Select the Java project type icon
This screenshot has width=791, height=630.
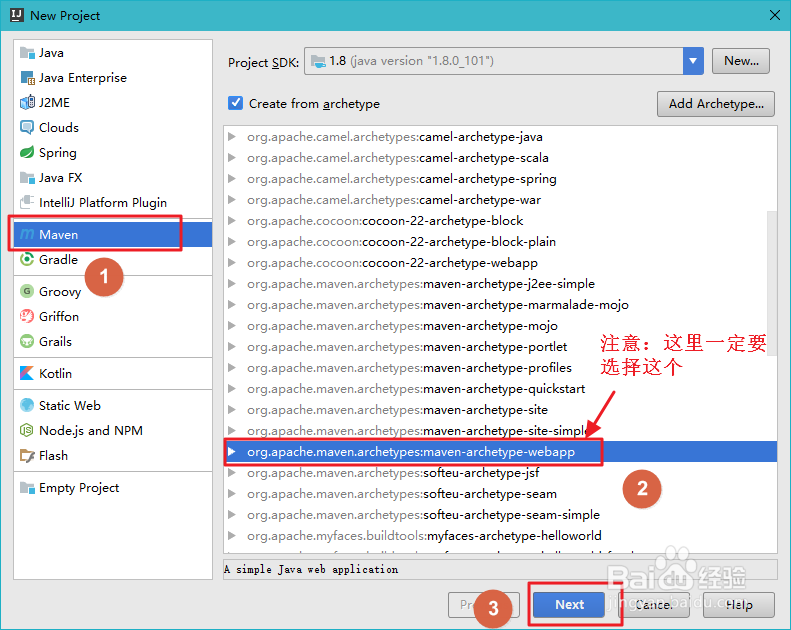[x=27, y=52]
